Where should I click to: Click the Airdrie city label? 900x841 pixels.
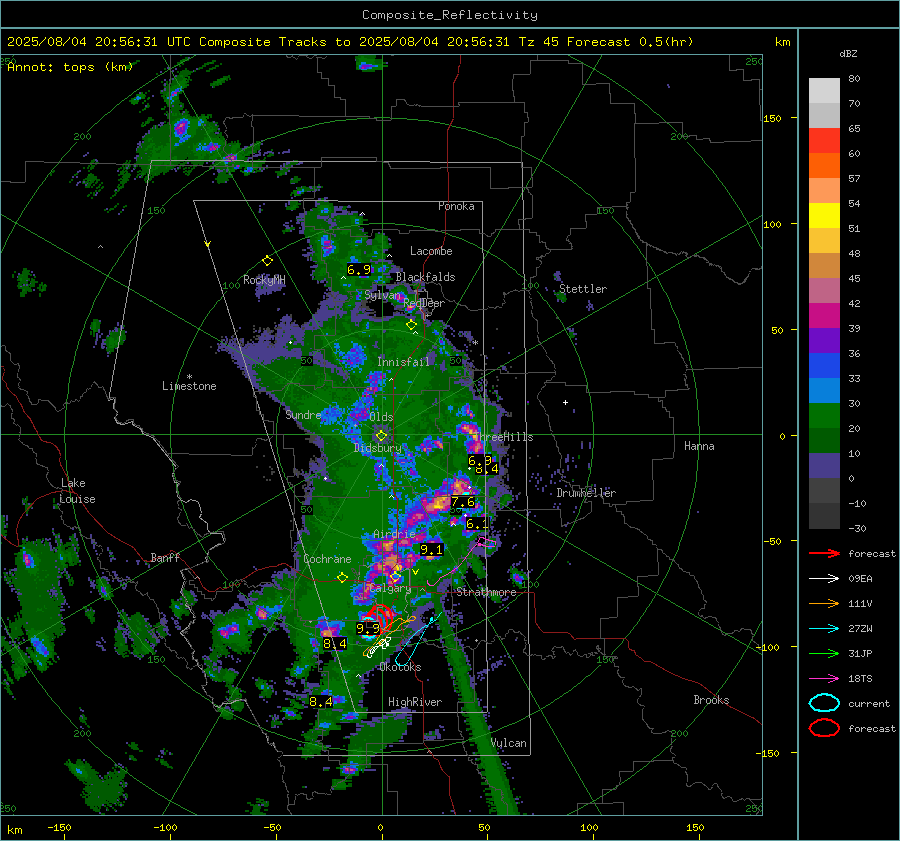(394, 534)
